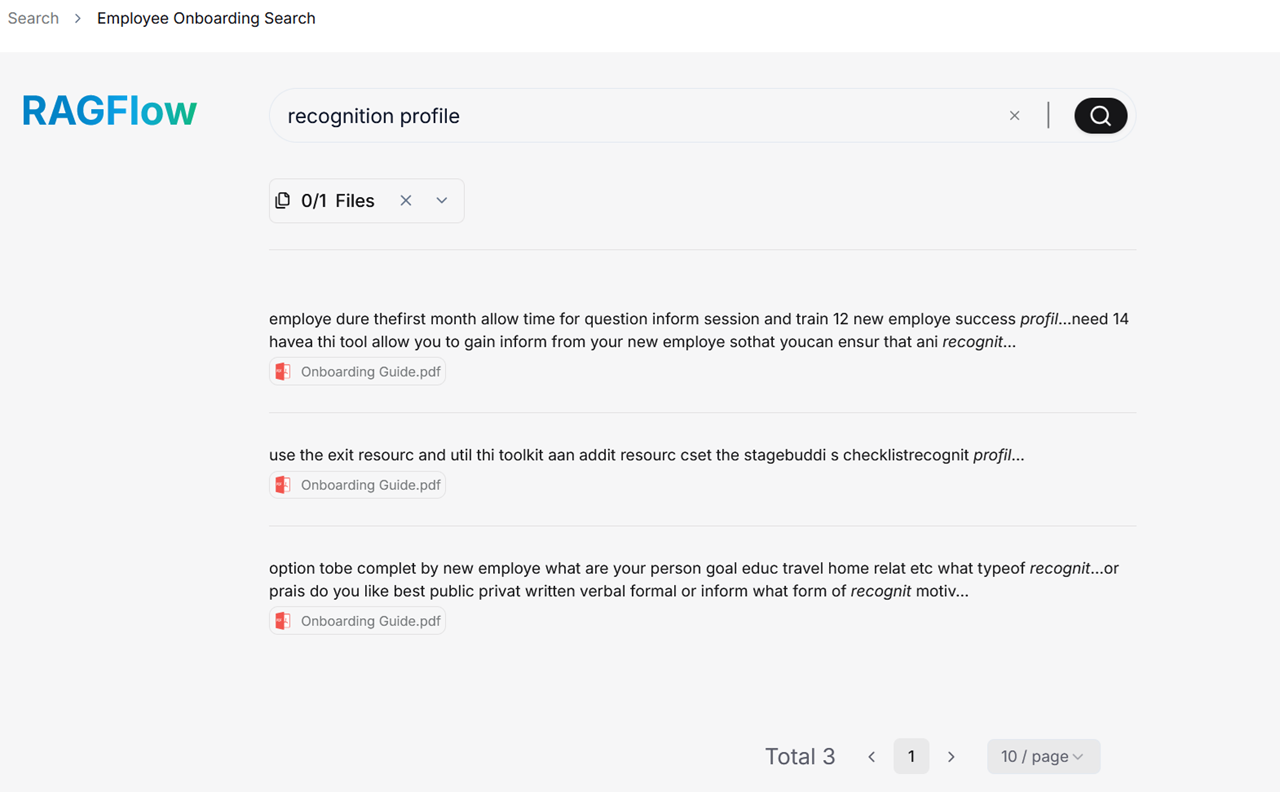Click Employee Onboarding Search breadcrumb
1280x792 pixels.
click(206, 18)
